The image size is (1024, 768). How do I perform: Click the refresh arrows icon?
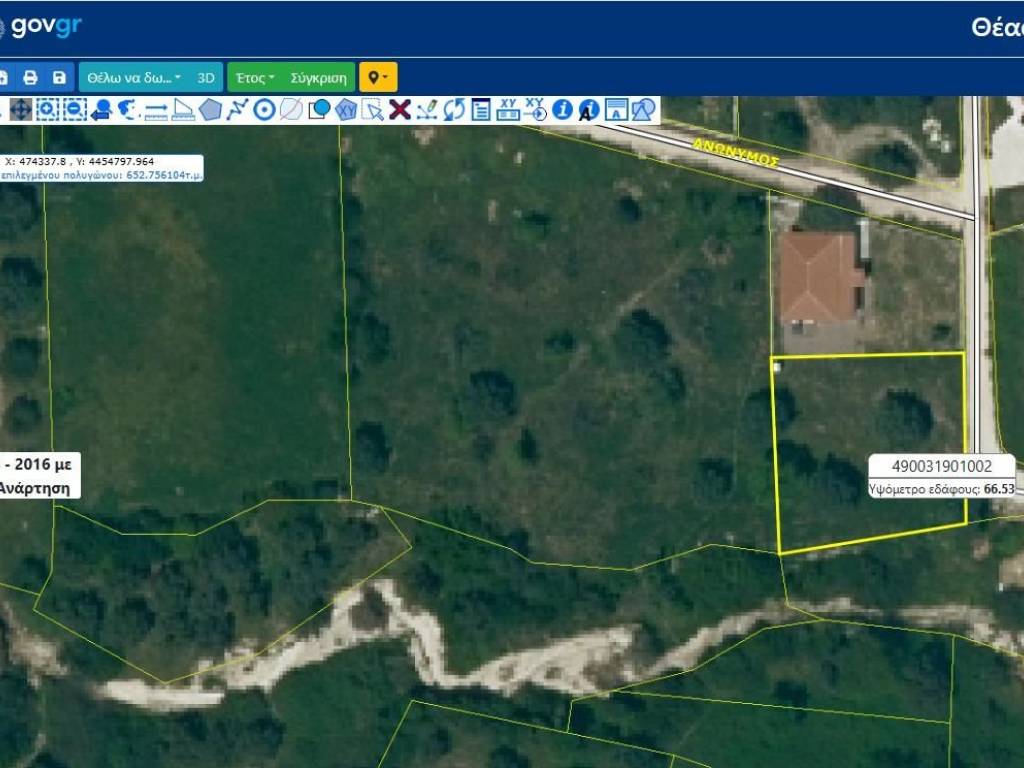pos(454,110)
